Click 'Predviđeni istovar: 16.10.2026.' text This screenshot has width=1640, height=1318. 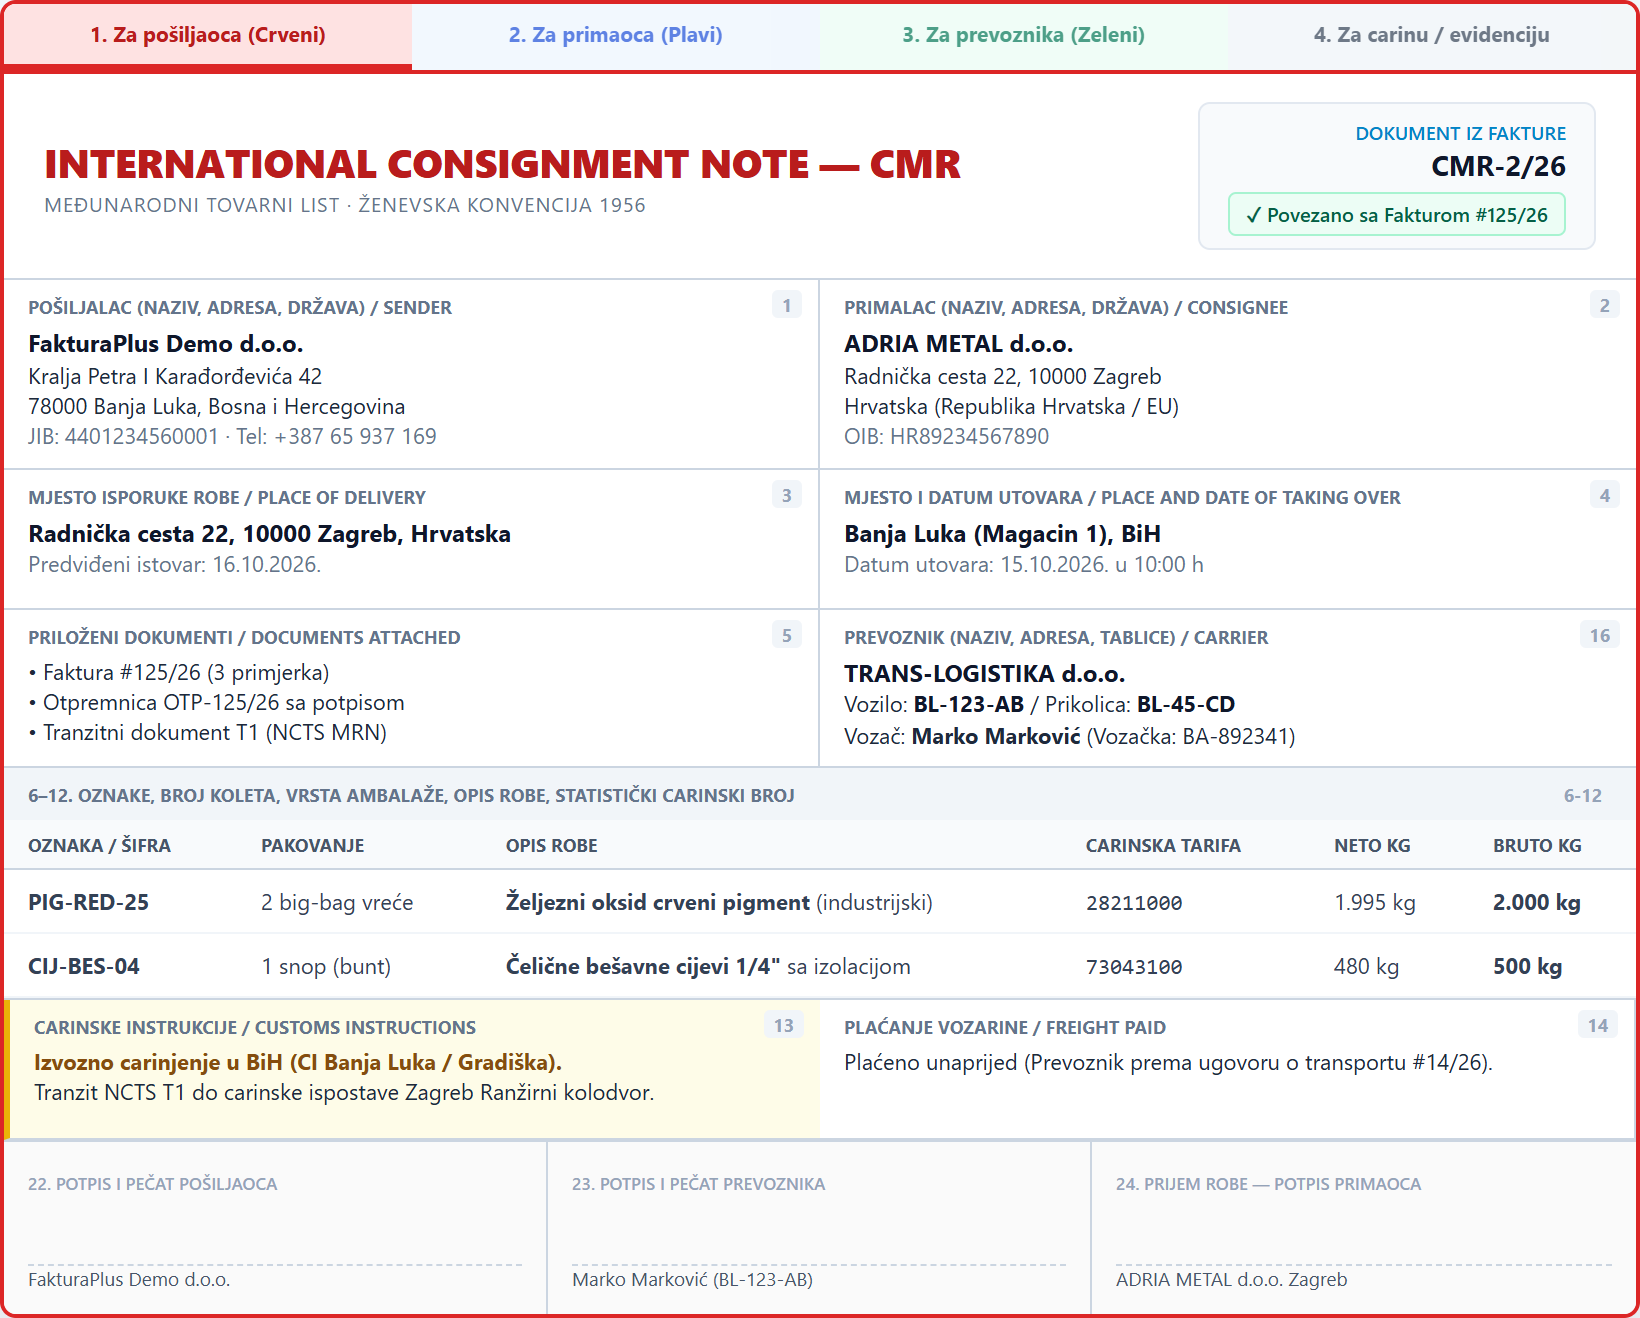coord(174,564)
